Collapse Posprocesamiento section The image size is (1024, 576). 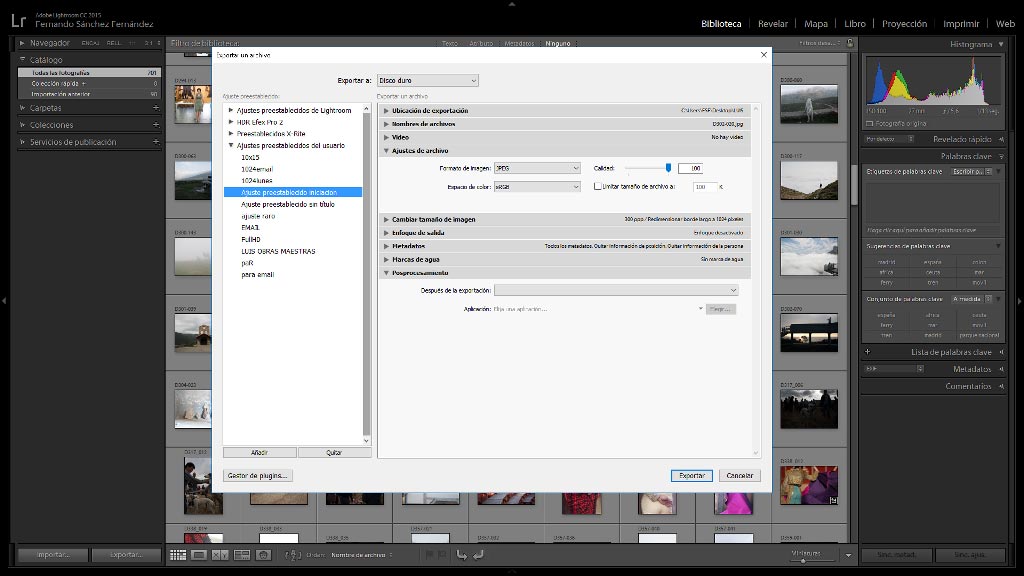(387, 273)
